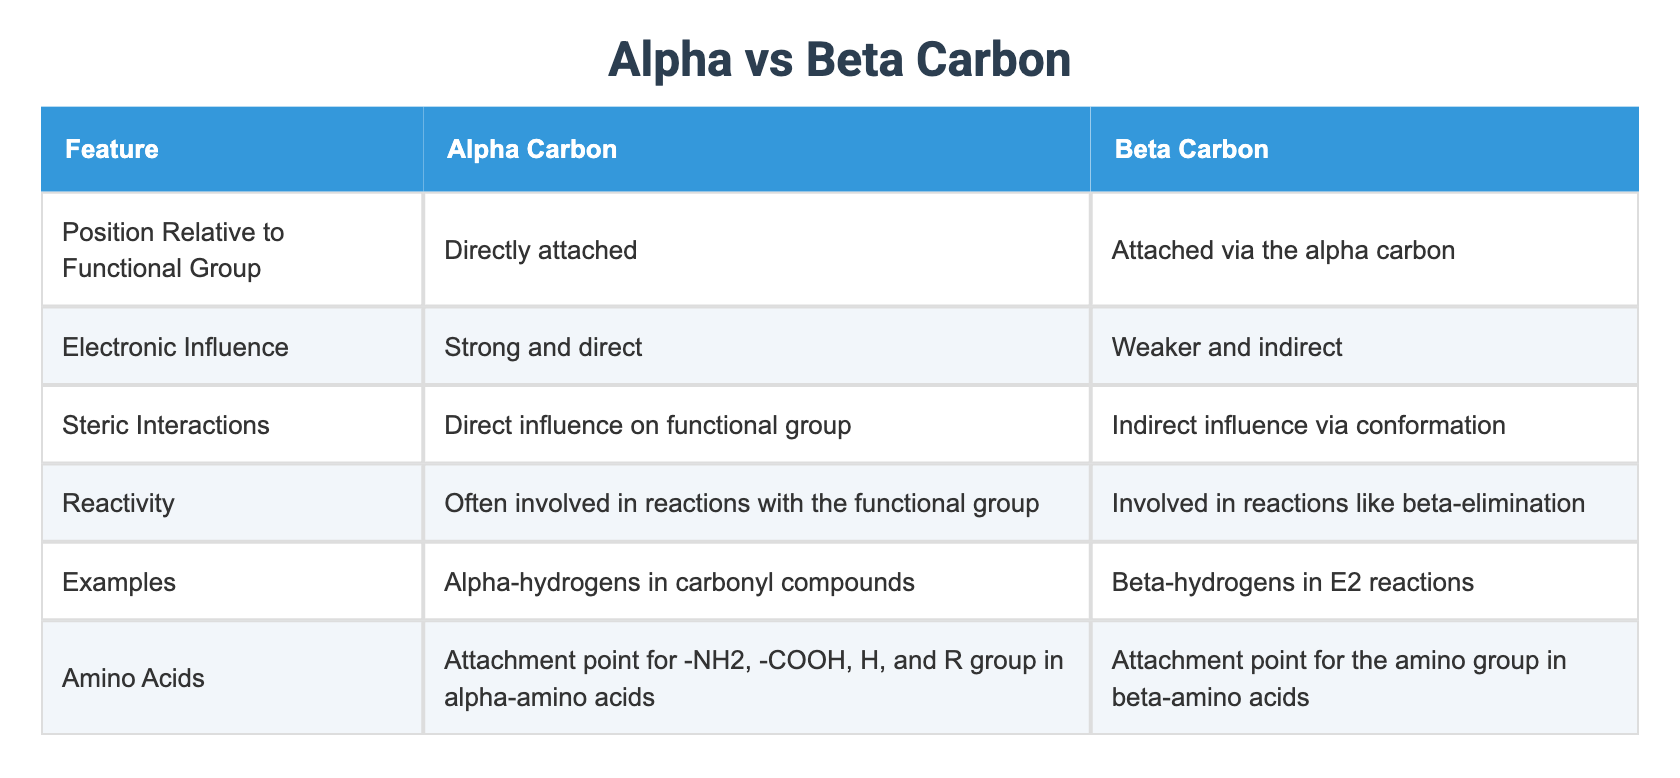Click Direct influence on functional group cell

757,424
